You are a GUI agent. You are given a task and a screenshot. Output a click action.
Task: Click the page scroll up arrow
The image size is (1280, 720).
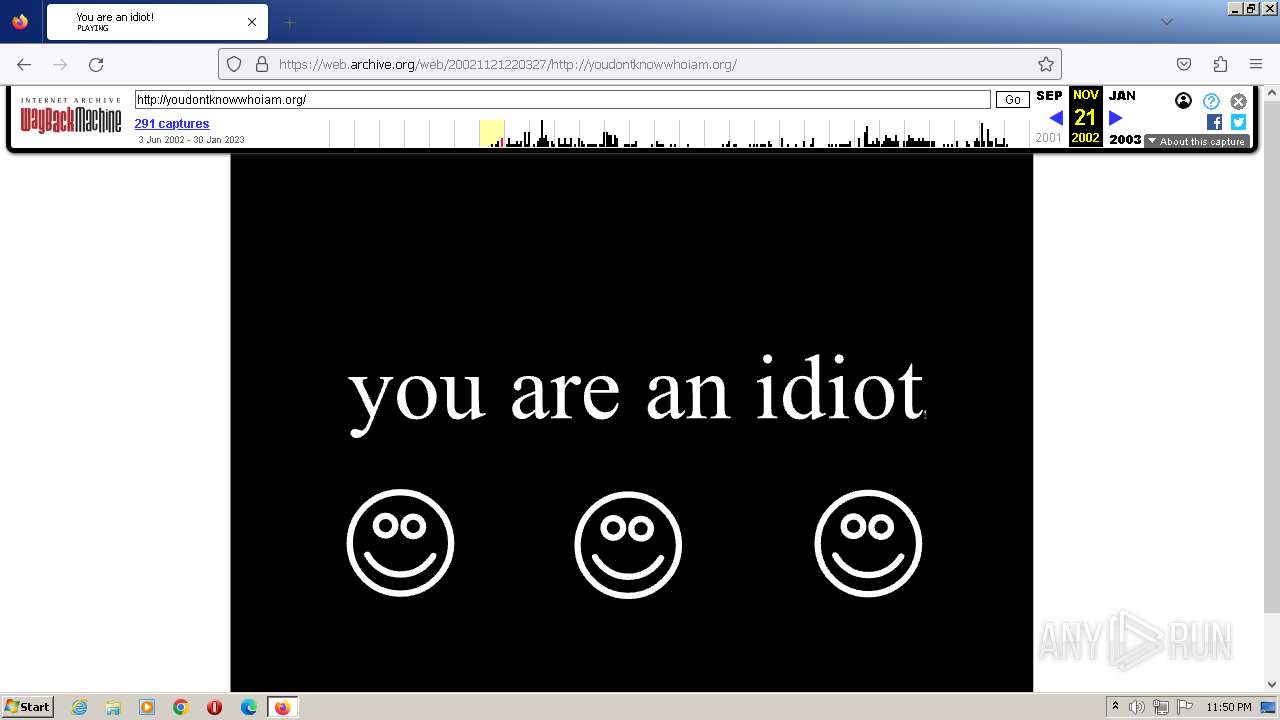pos(1272,93)
